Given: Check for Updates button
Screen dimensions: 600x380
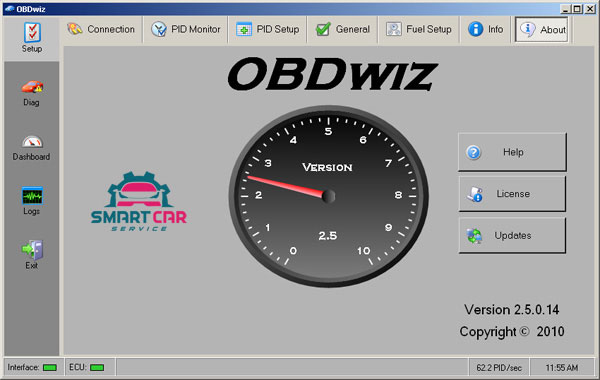Looking at the screenshot, I should (512, 235).
